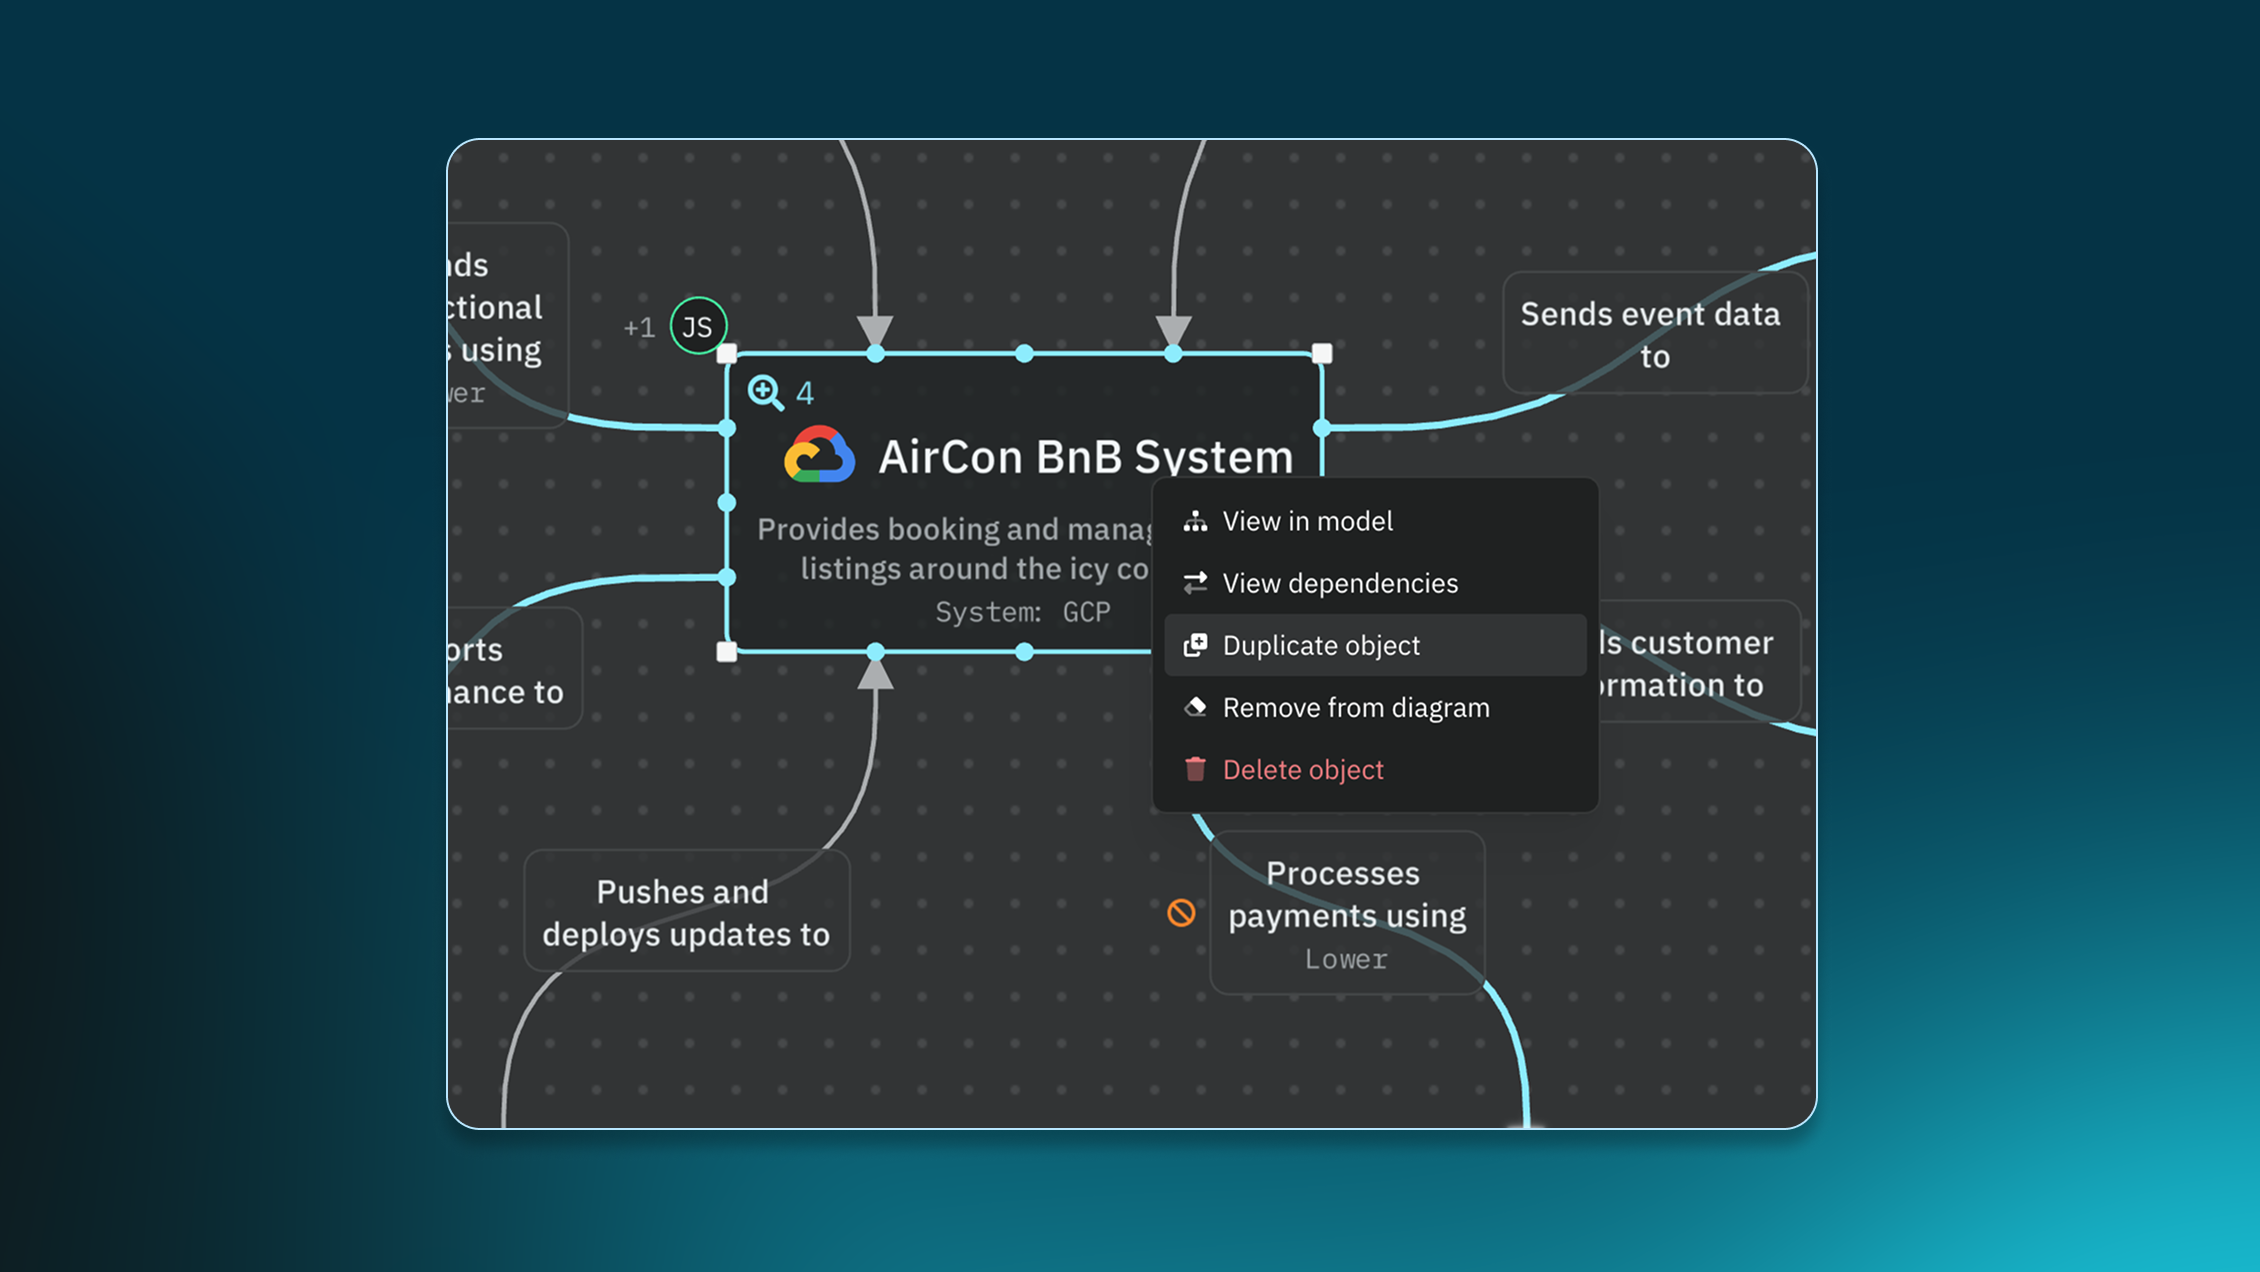Click the Duplicate object icon
Viewport: 2260px width, 1272px height.
pos(1195,645)
